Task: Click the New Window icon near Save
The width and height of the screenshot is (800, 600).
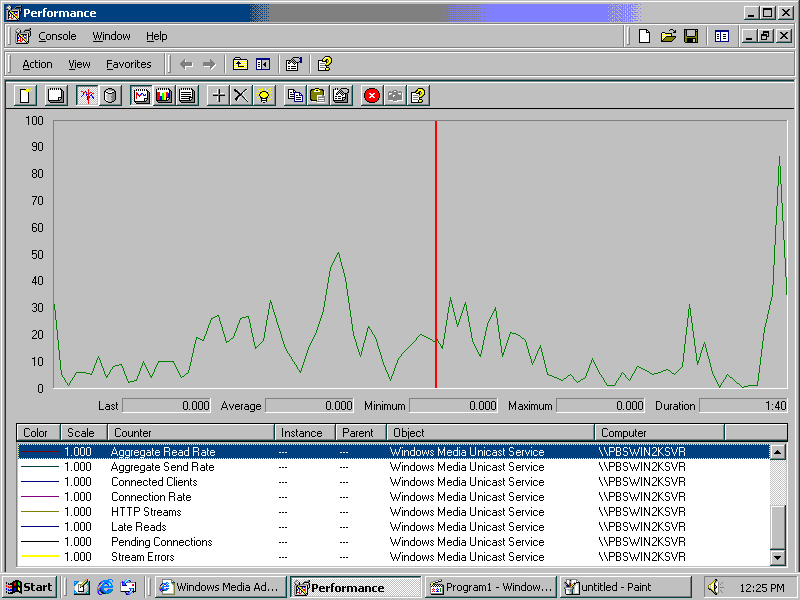Action: 722,36
